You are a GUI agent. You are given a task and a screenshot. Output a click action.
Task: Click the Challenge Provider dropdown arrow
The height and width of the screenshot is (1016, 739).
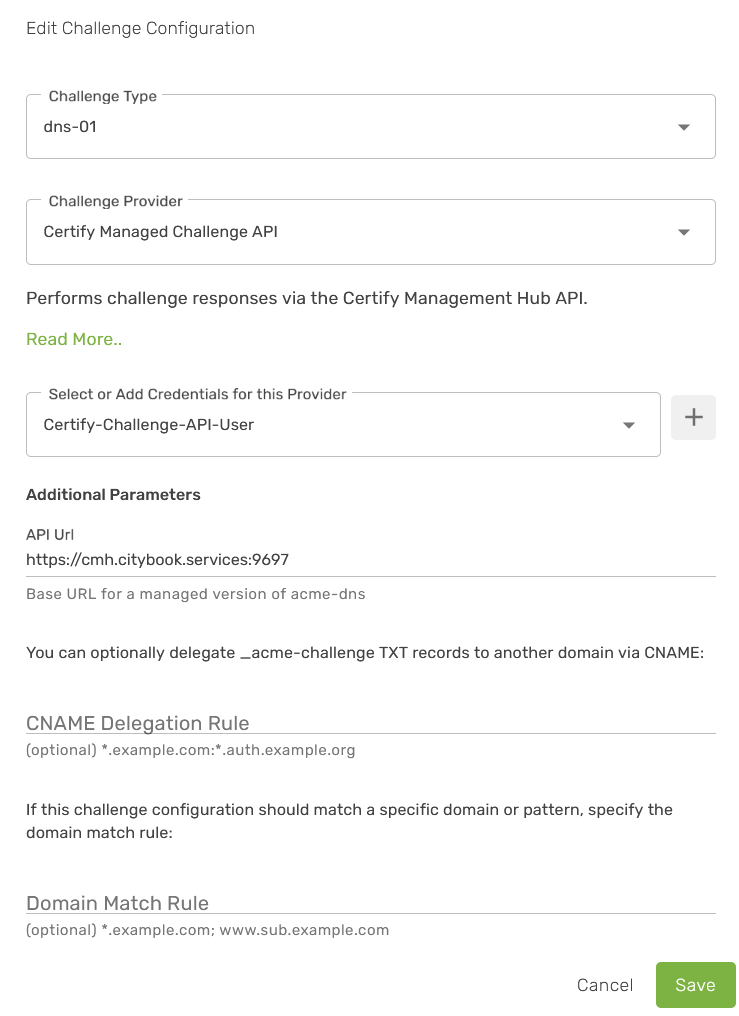[684, 232]
